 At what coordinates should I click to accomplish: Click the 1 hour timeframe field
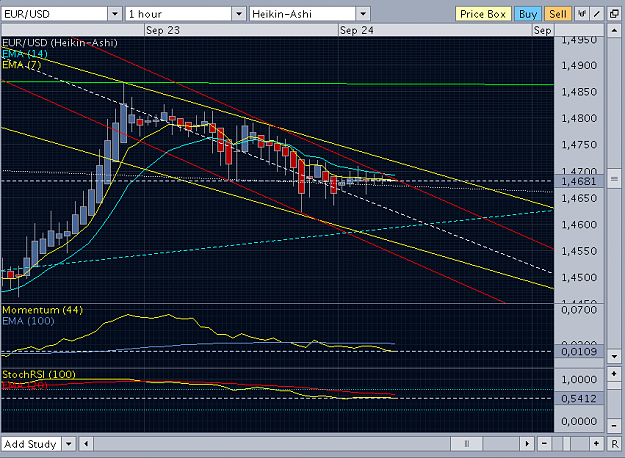pos(179,14)
